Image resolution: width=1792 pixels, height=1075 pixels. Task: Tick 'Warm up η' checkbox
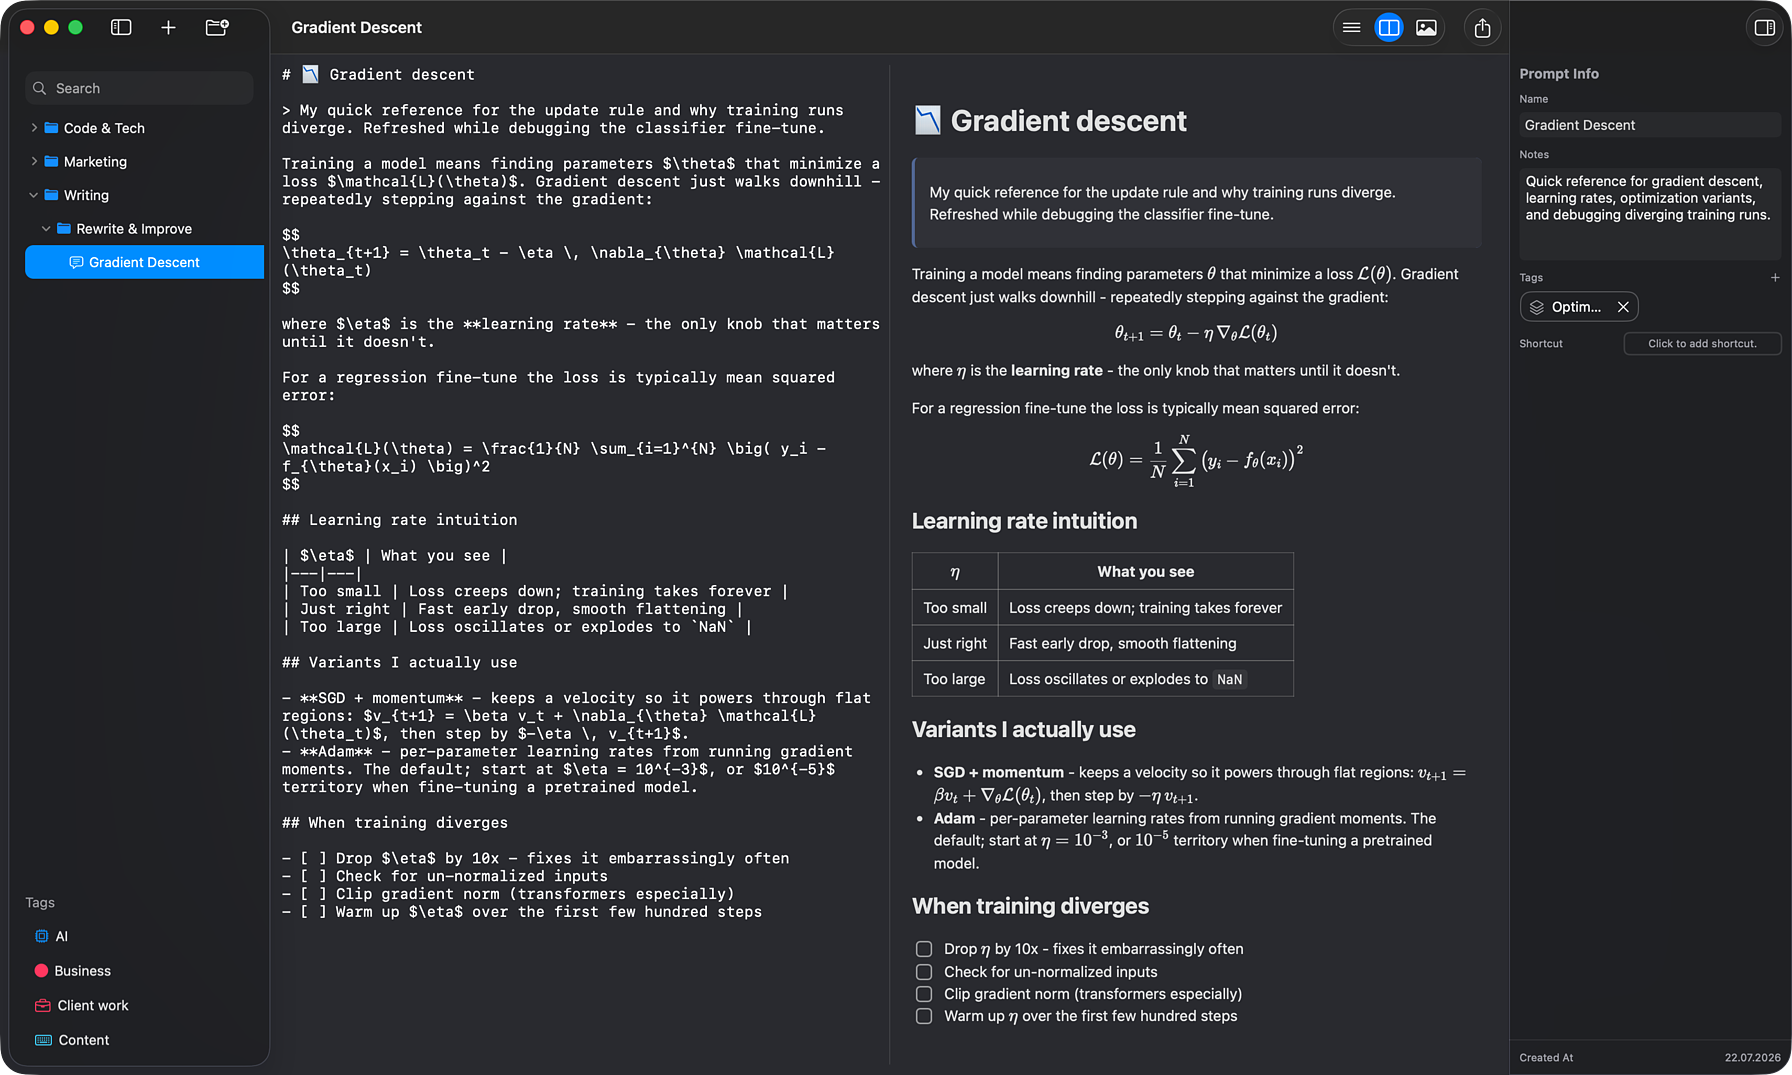(x=924, y=1016)
